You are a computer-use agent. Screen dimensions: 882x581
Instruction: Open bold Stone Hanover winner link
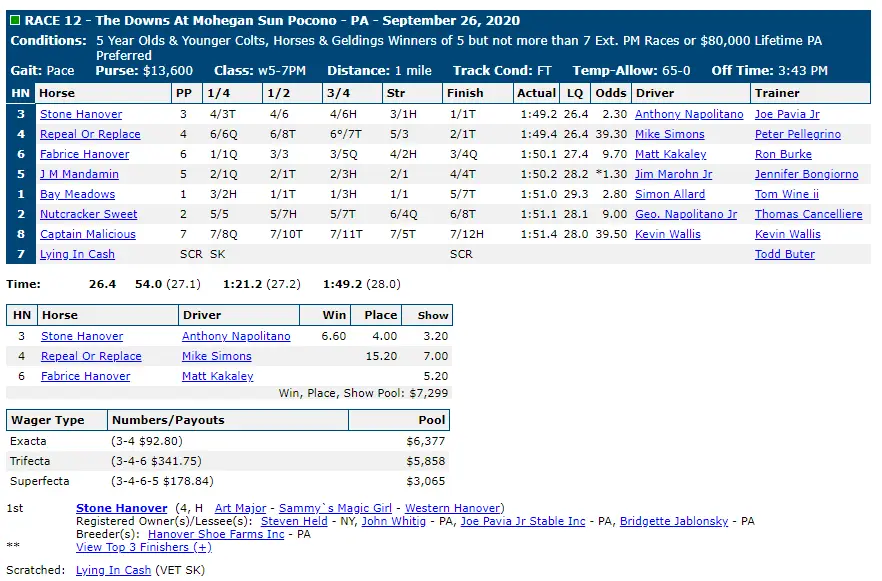click(122, 508)
